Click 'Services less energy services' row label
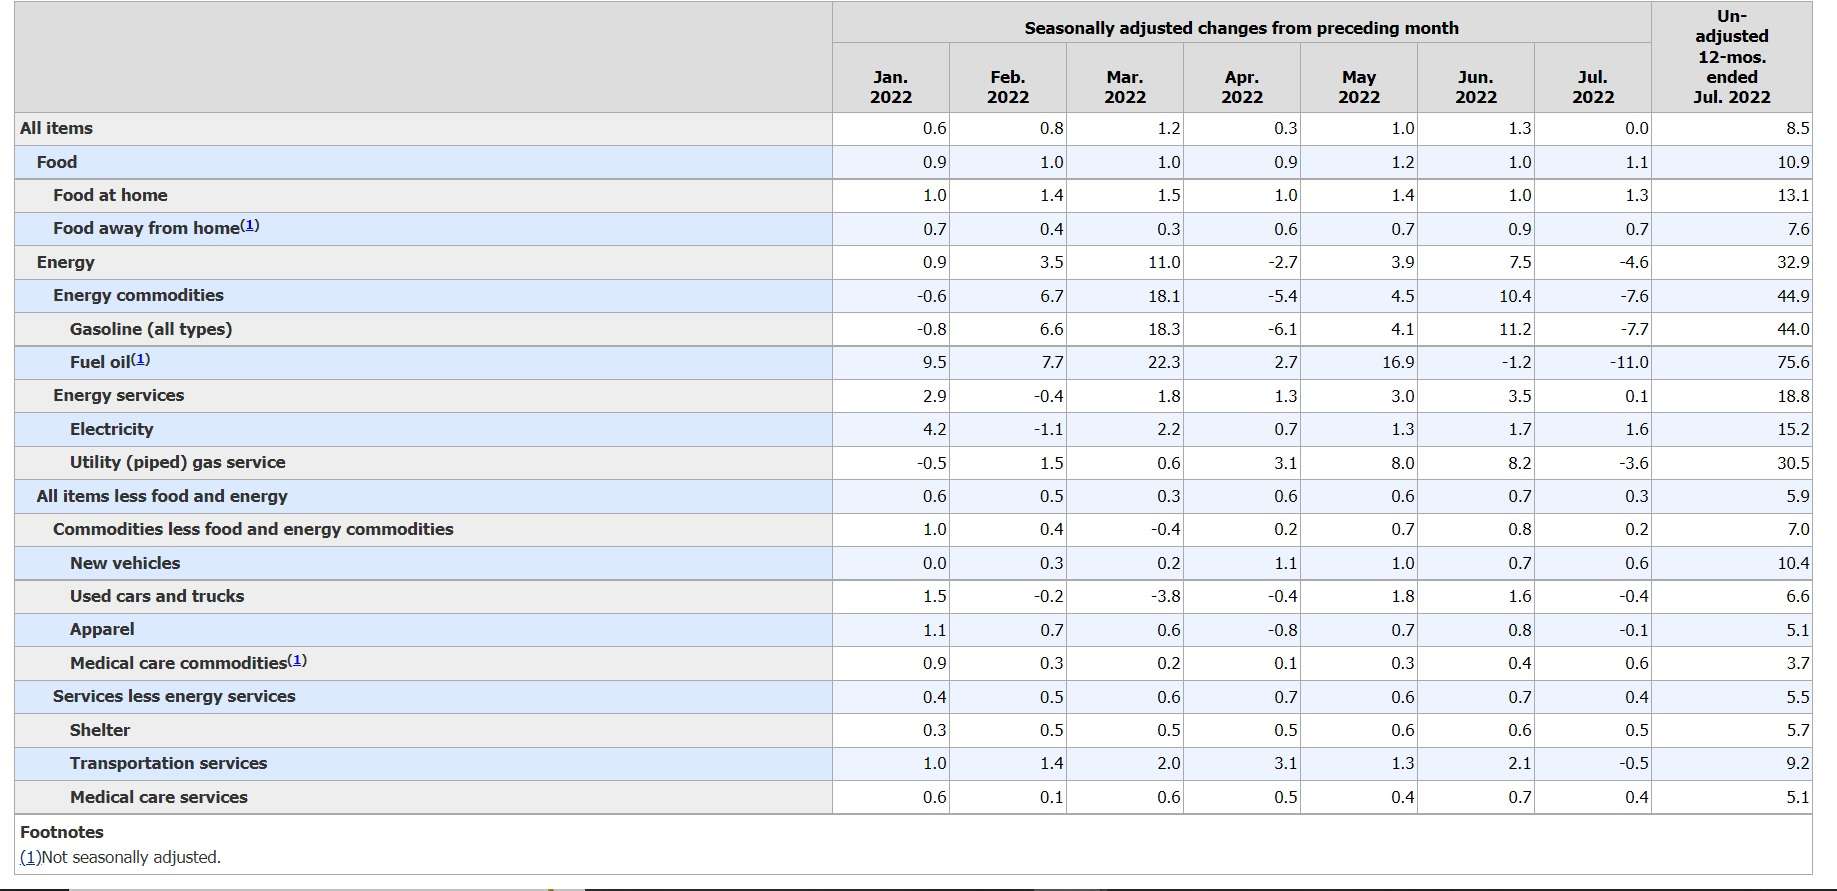 pyautogui.click(x=174, y=696)
